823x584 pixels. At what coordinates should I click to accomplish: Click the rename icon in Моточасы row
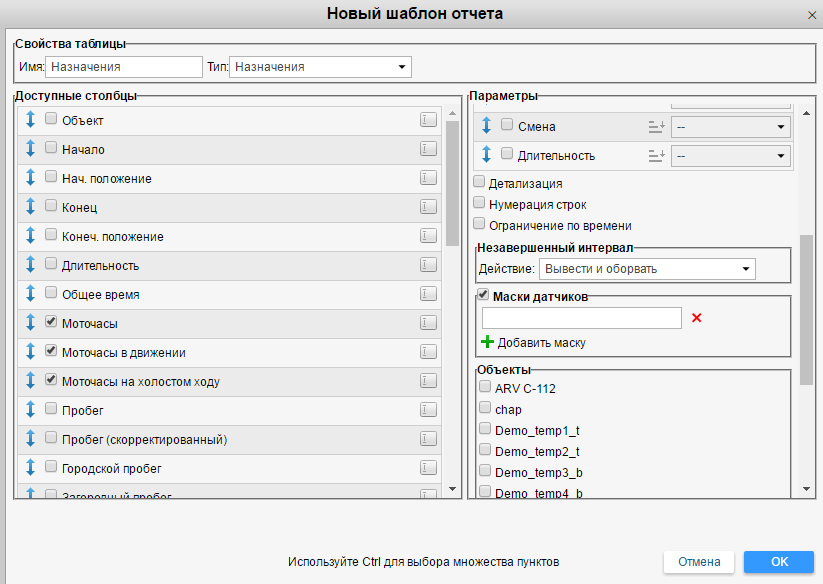tap(428, 323)
